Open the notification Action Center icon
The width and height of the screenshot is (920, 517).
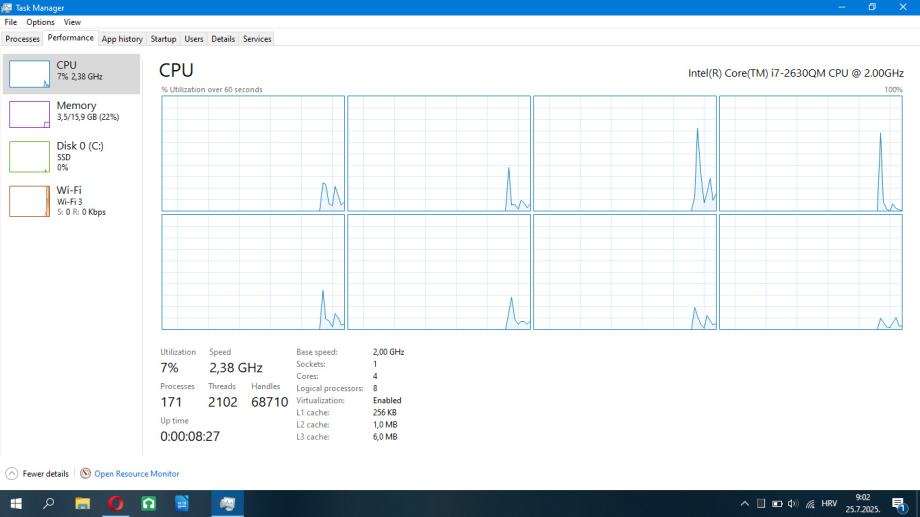(898, 504)
